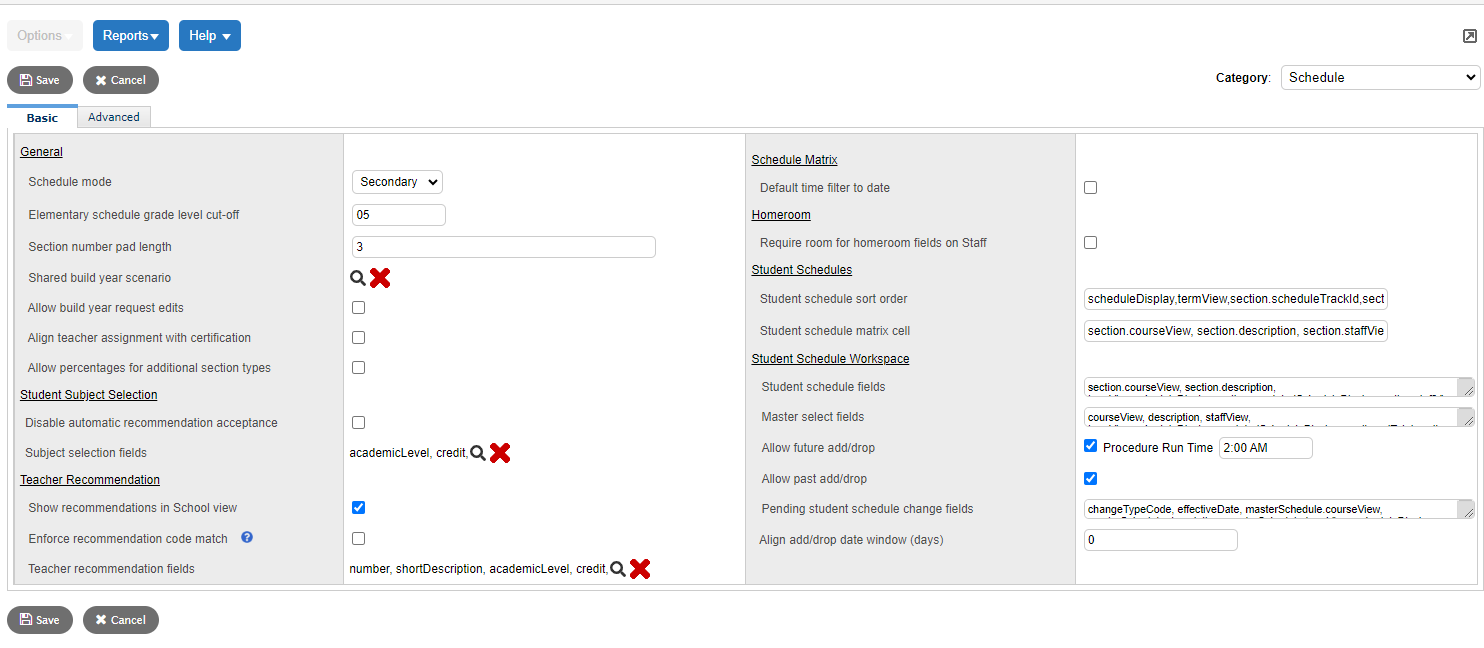The height and width of the screenshot is (648, 1484).
Task: Disable Allow past add/drop
Action: [1090, 478]
